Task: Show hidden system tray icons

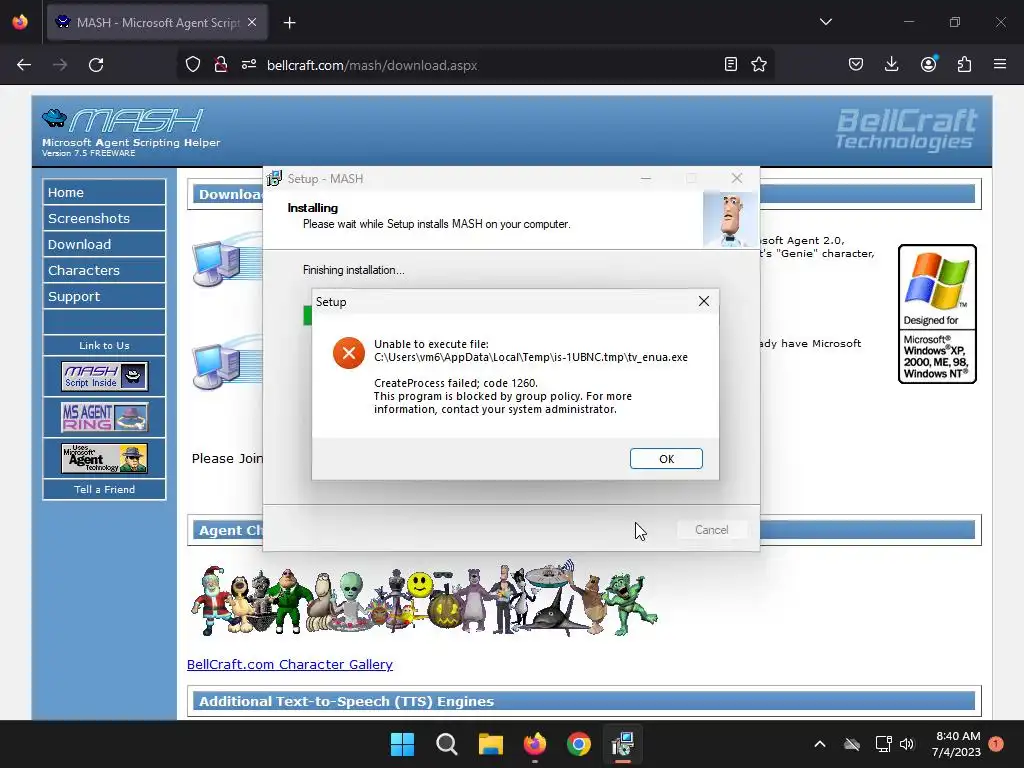Action: 820,744
